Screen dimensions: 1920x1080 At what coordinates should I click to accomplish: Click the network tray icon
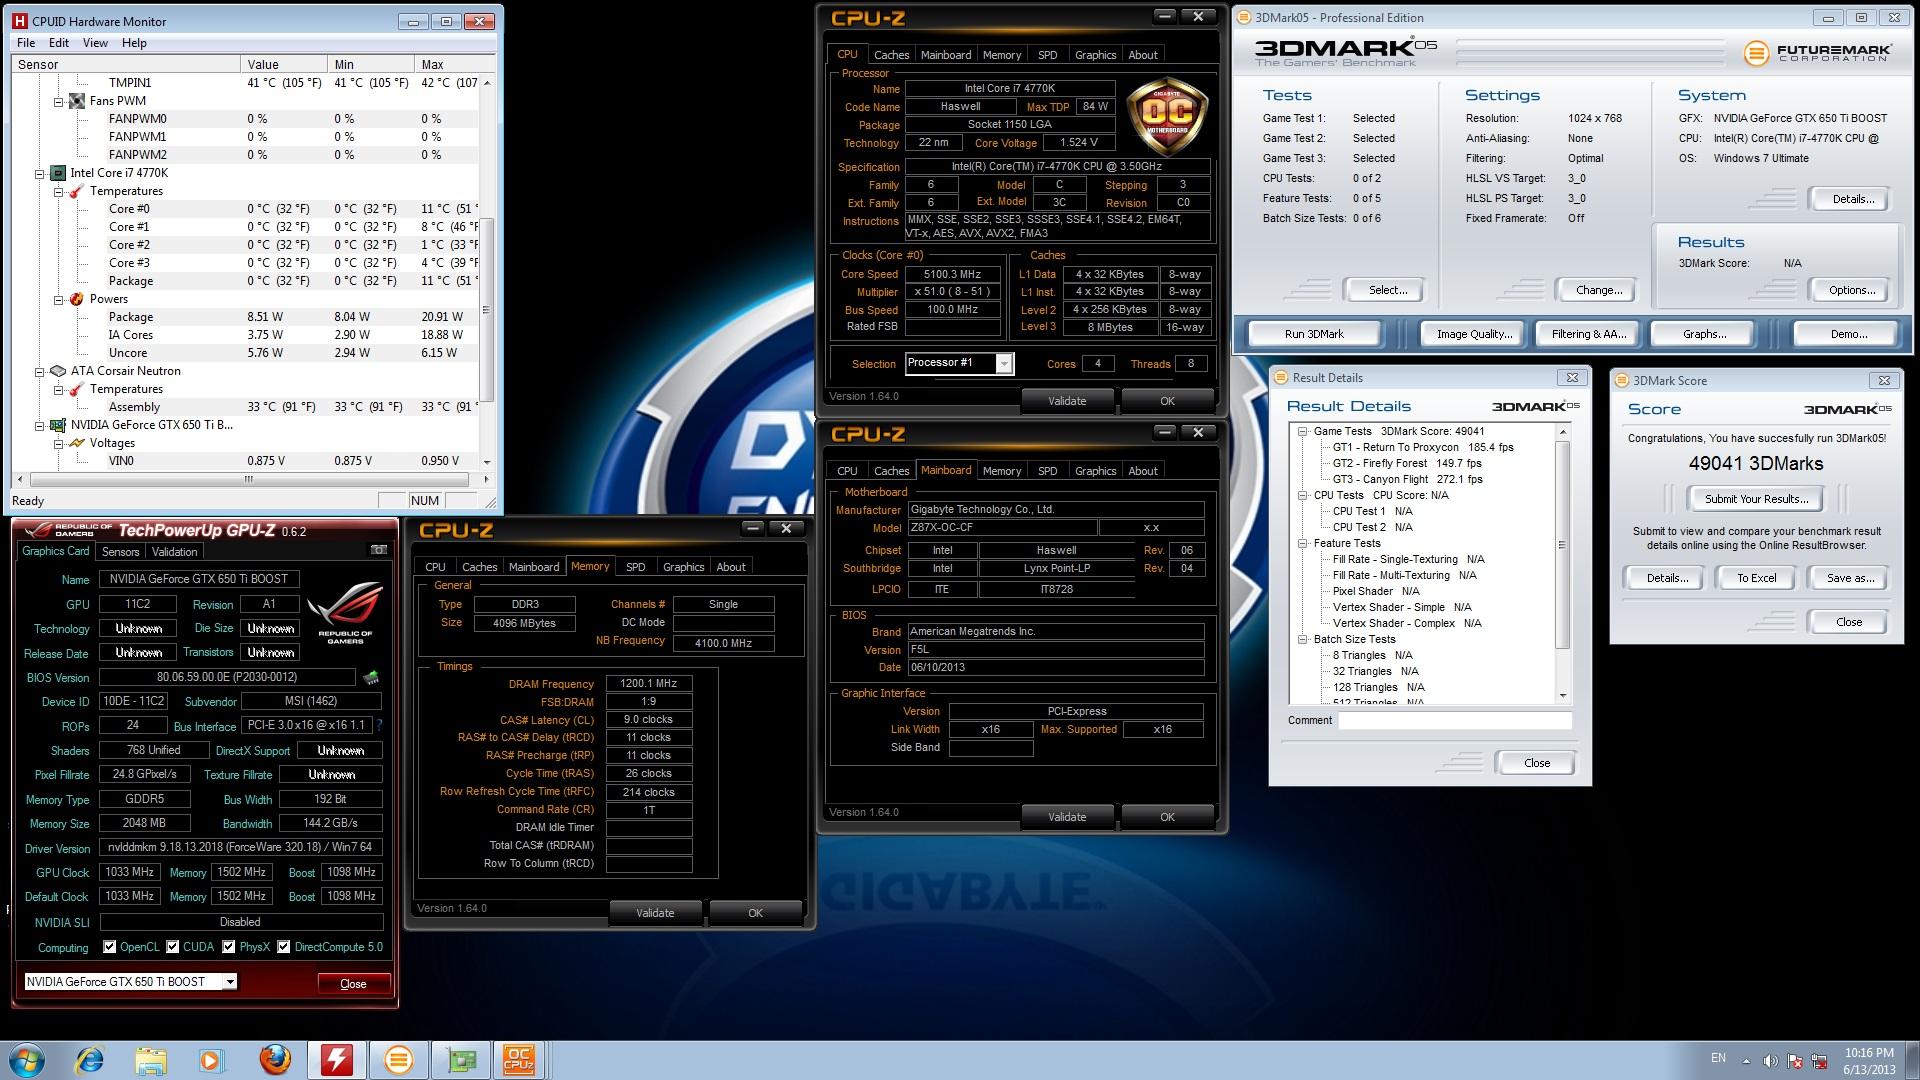coord(1821,1061)
